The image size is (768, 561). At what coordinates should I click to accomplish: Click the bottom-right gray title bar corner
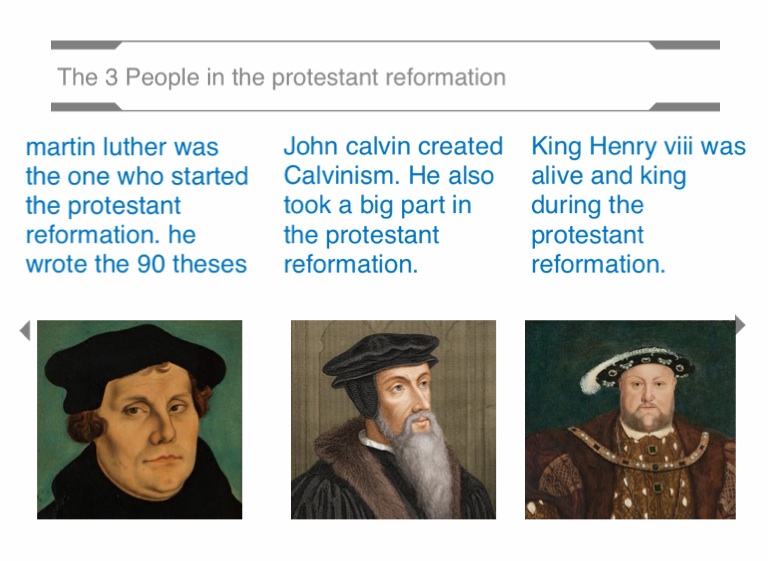[x=686, y=106]
